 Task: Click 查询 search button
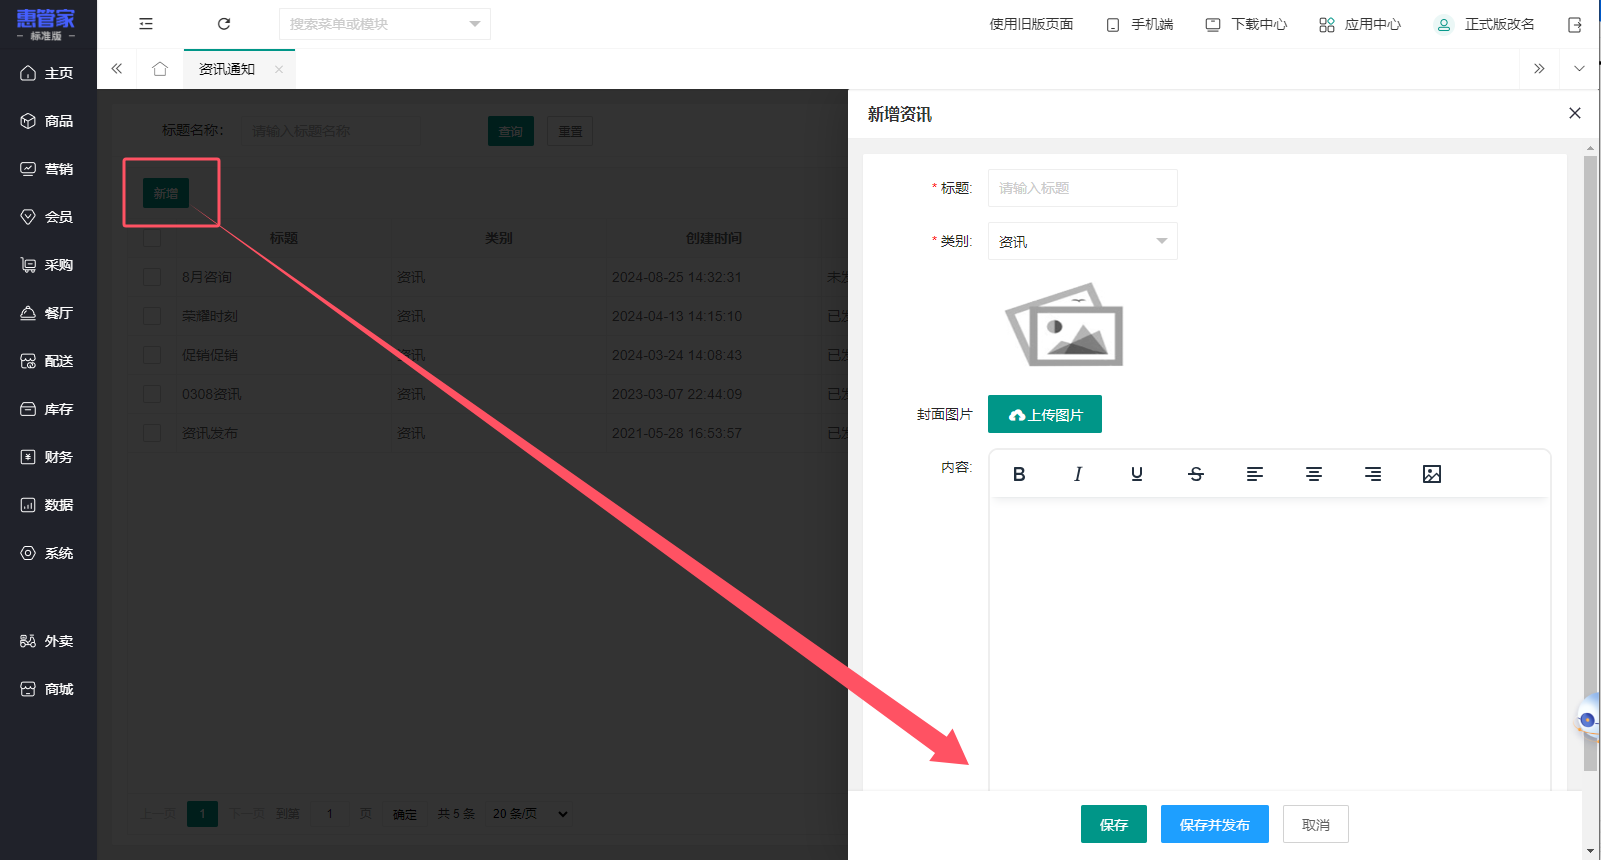(511, 131)
